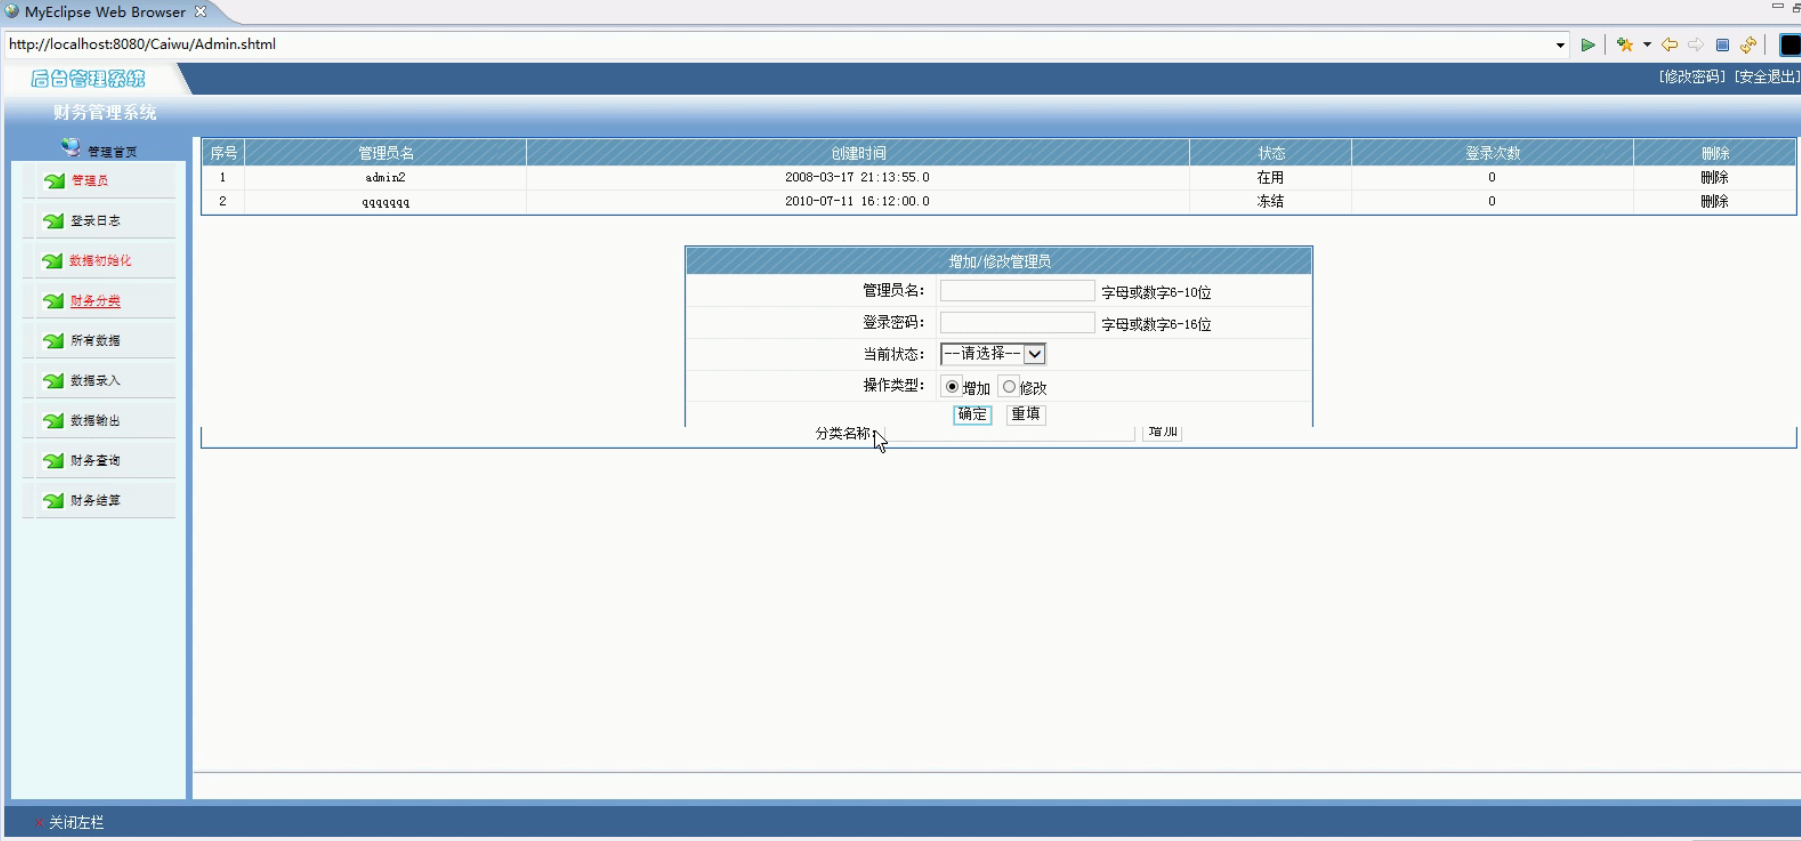Open the favorites dropdown arrow next to the star
The height and width of the screenshot is (841, 1801).
click(1647, 45)
